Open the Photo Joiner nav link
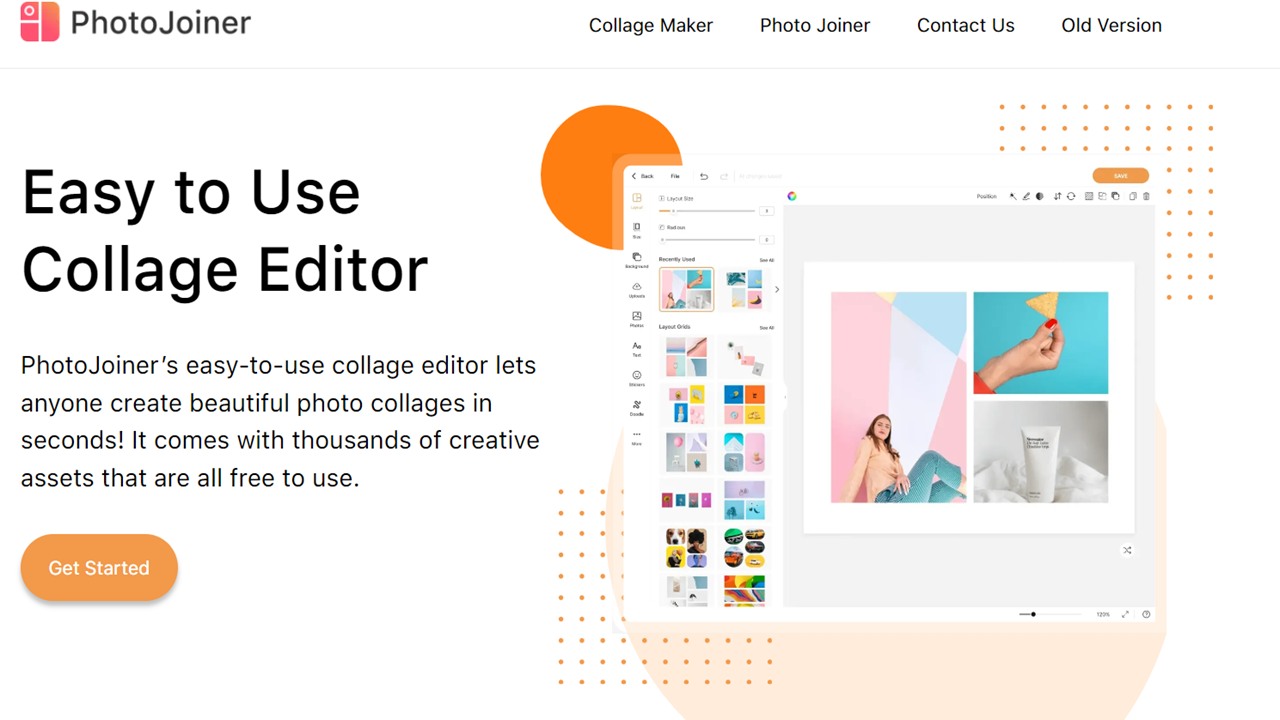The width and height of the screenshot is (1280, 720). (x=815, y=26)
